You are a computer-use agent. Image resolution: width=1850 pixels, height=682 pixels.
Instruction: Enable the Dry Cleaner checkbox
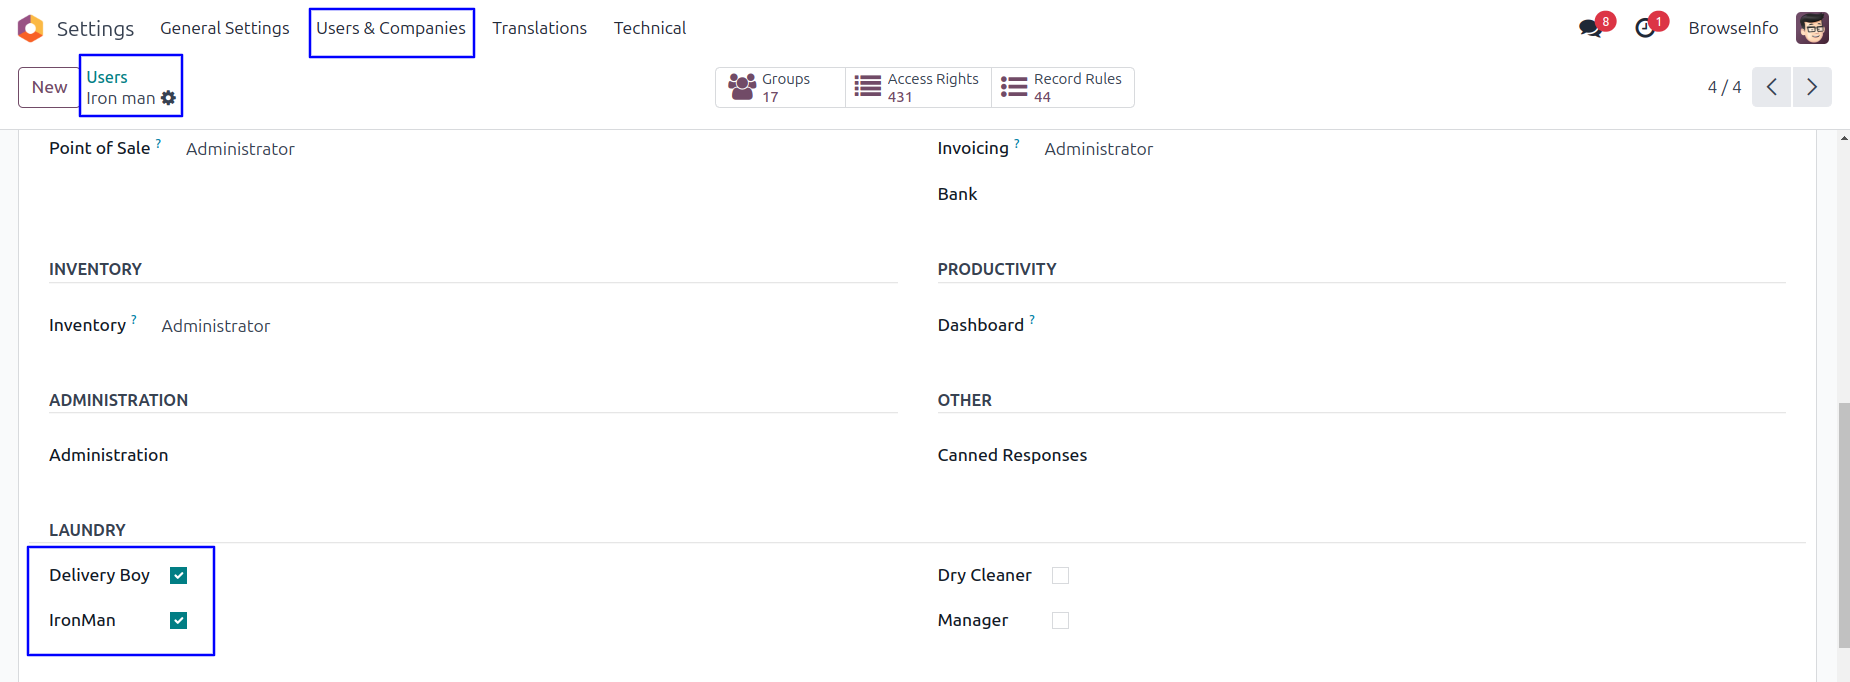pyautogui.click(x=1060, y=575)
